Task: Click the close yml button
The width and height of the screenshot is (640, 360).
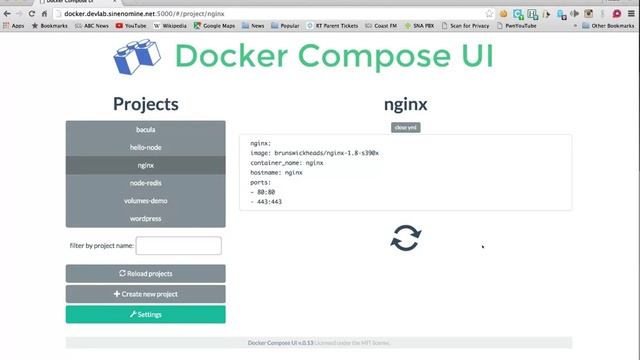Action: pyautogui.click(x=406, y=127)
